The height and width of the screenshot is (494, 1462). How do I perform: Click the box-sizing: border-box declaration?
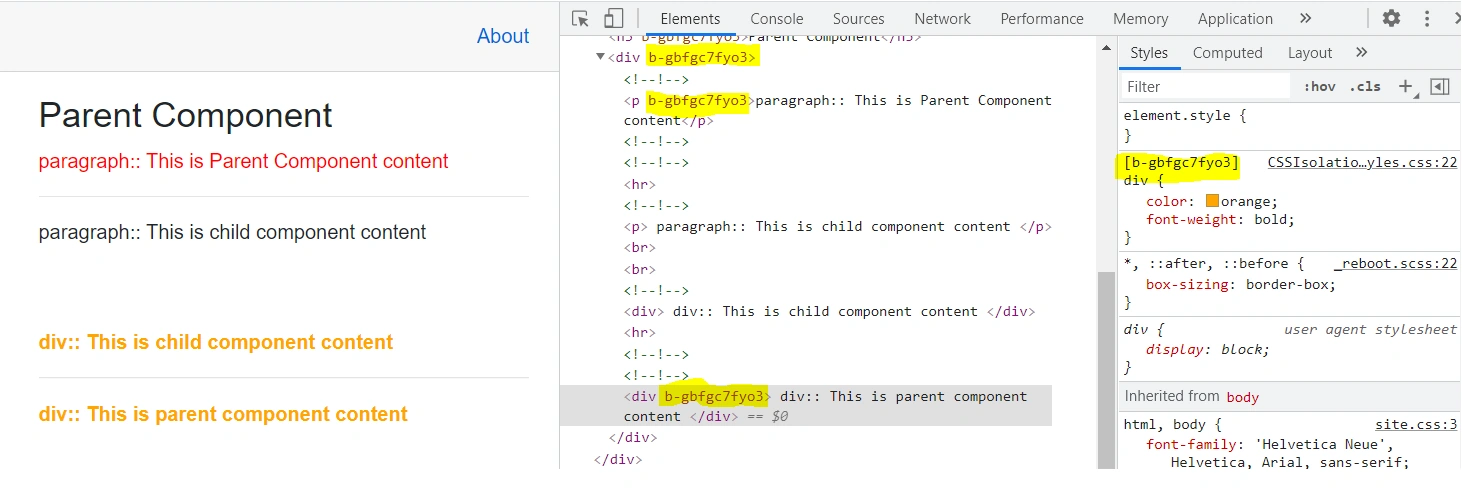pyautogui.click(x=1241, y=284)
